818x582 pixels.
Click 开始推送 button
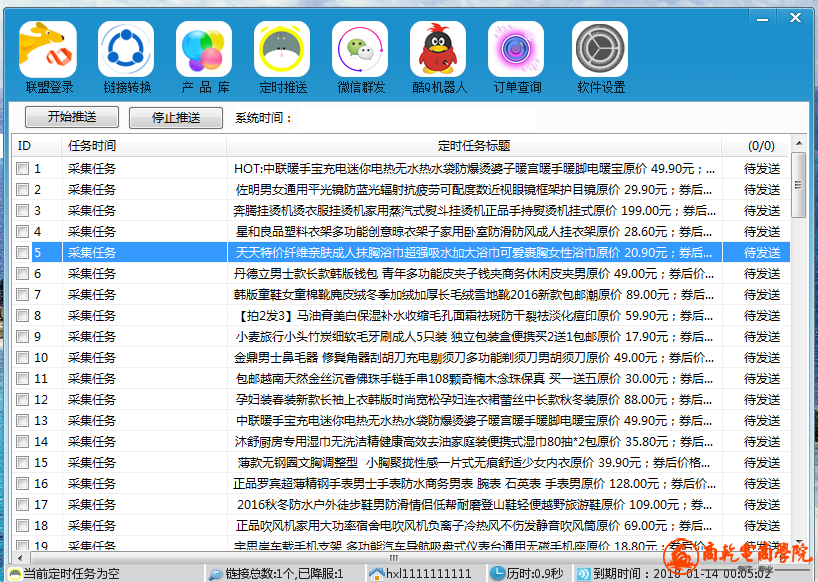(72, 117)
